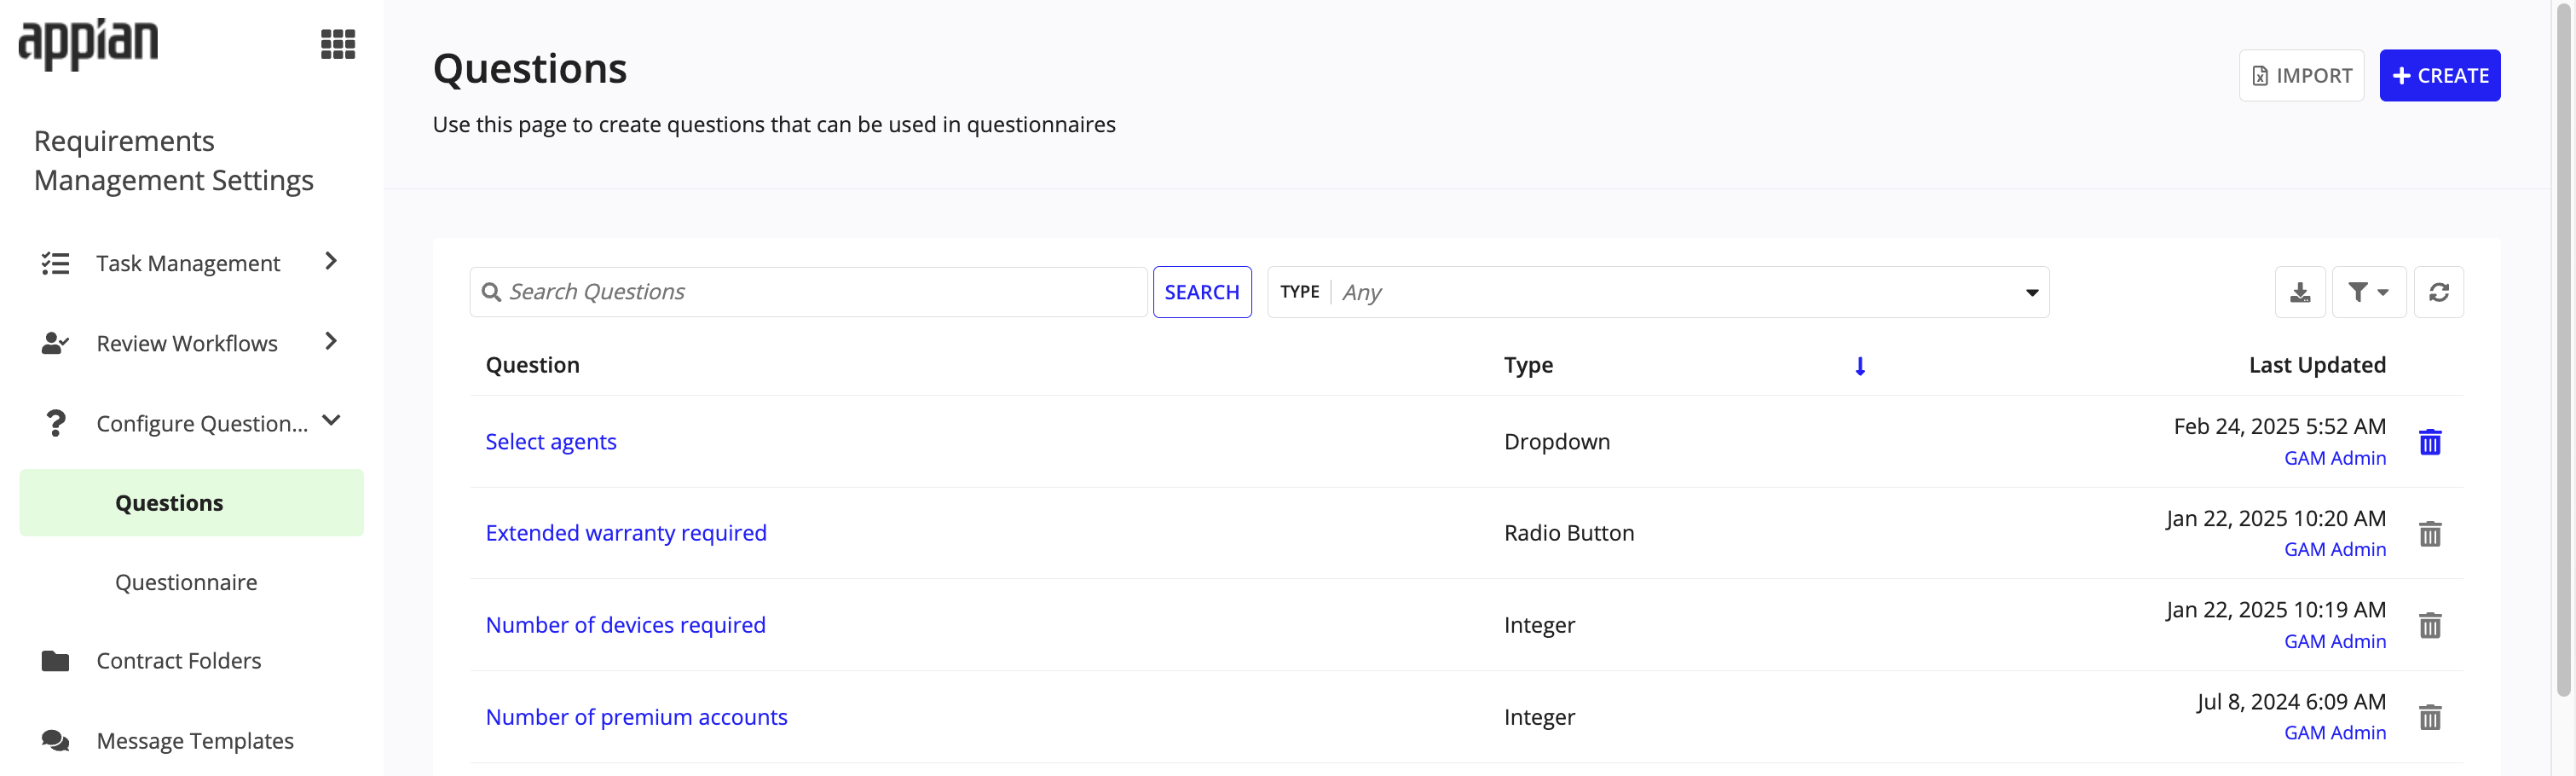Delete the Select agents question
The image size is (2576, 776).
click(x=2430, y=442)
